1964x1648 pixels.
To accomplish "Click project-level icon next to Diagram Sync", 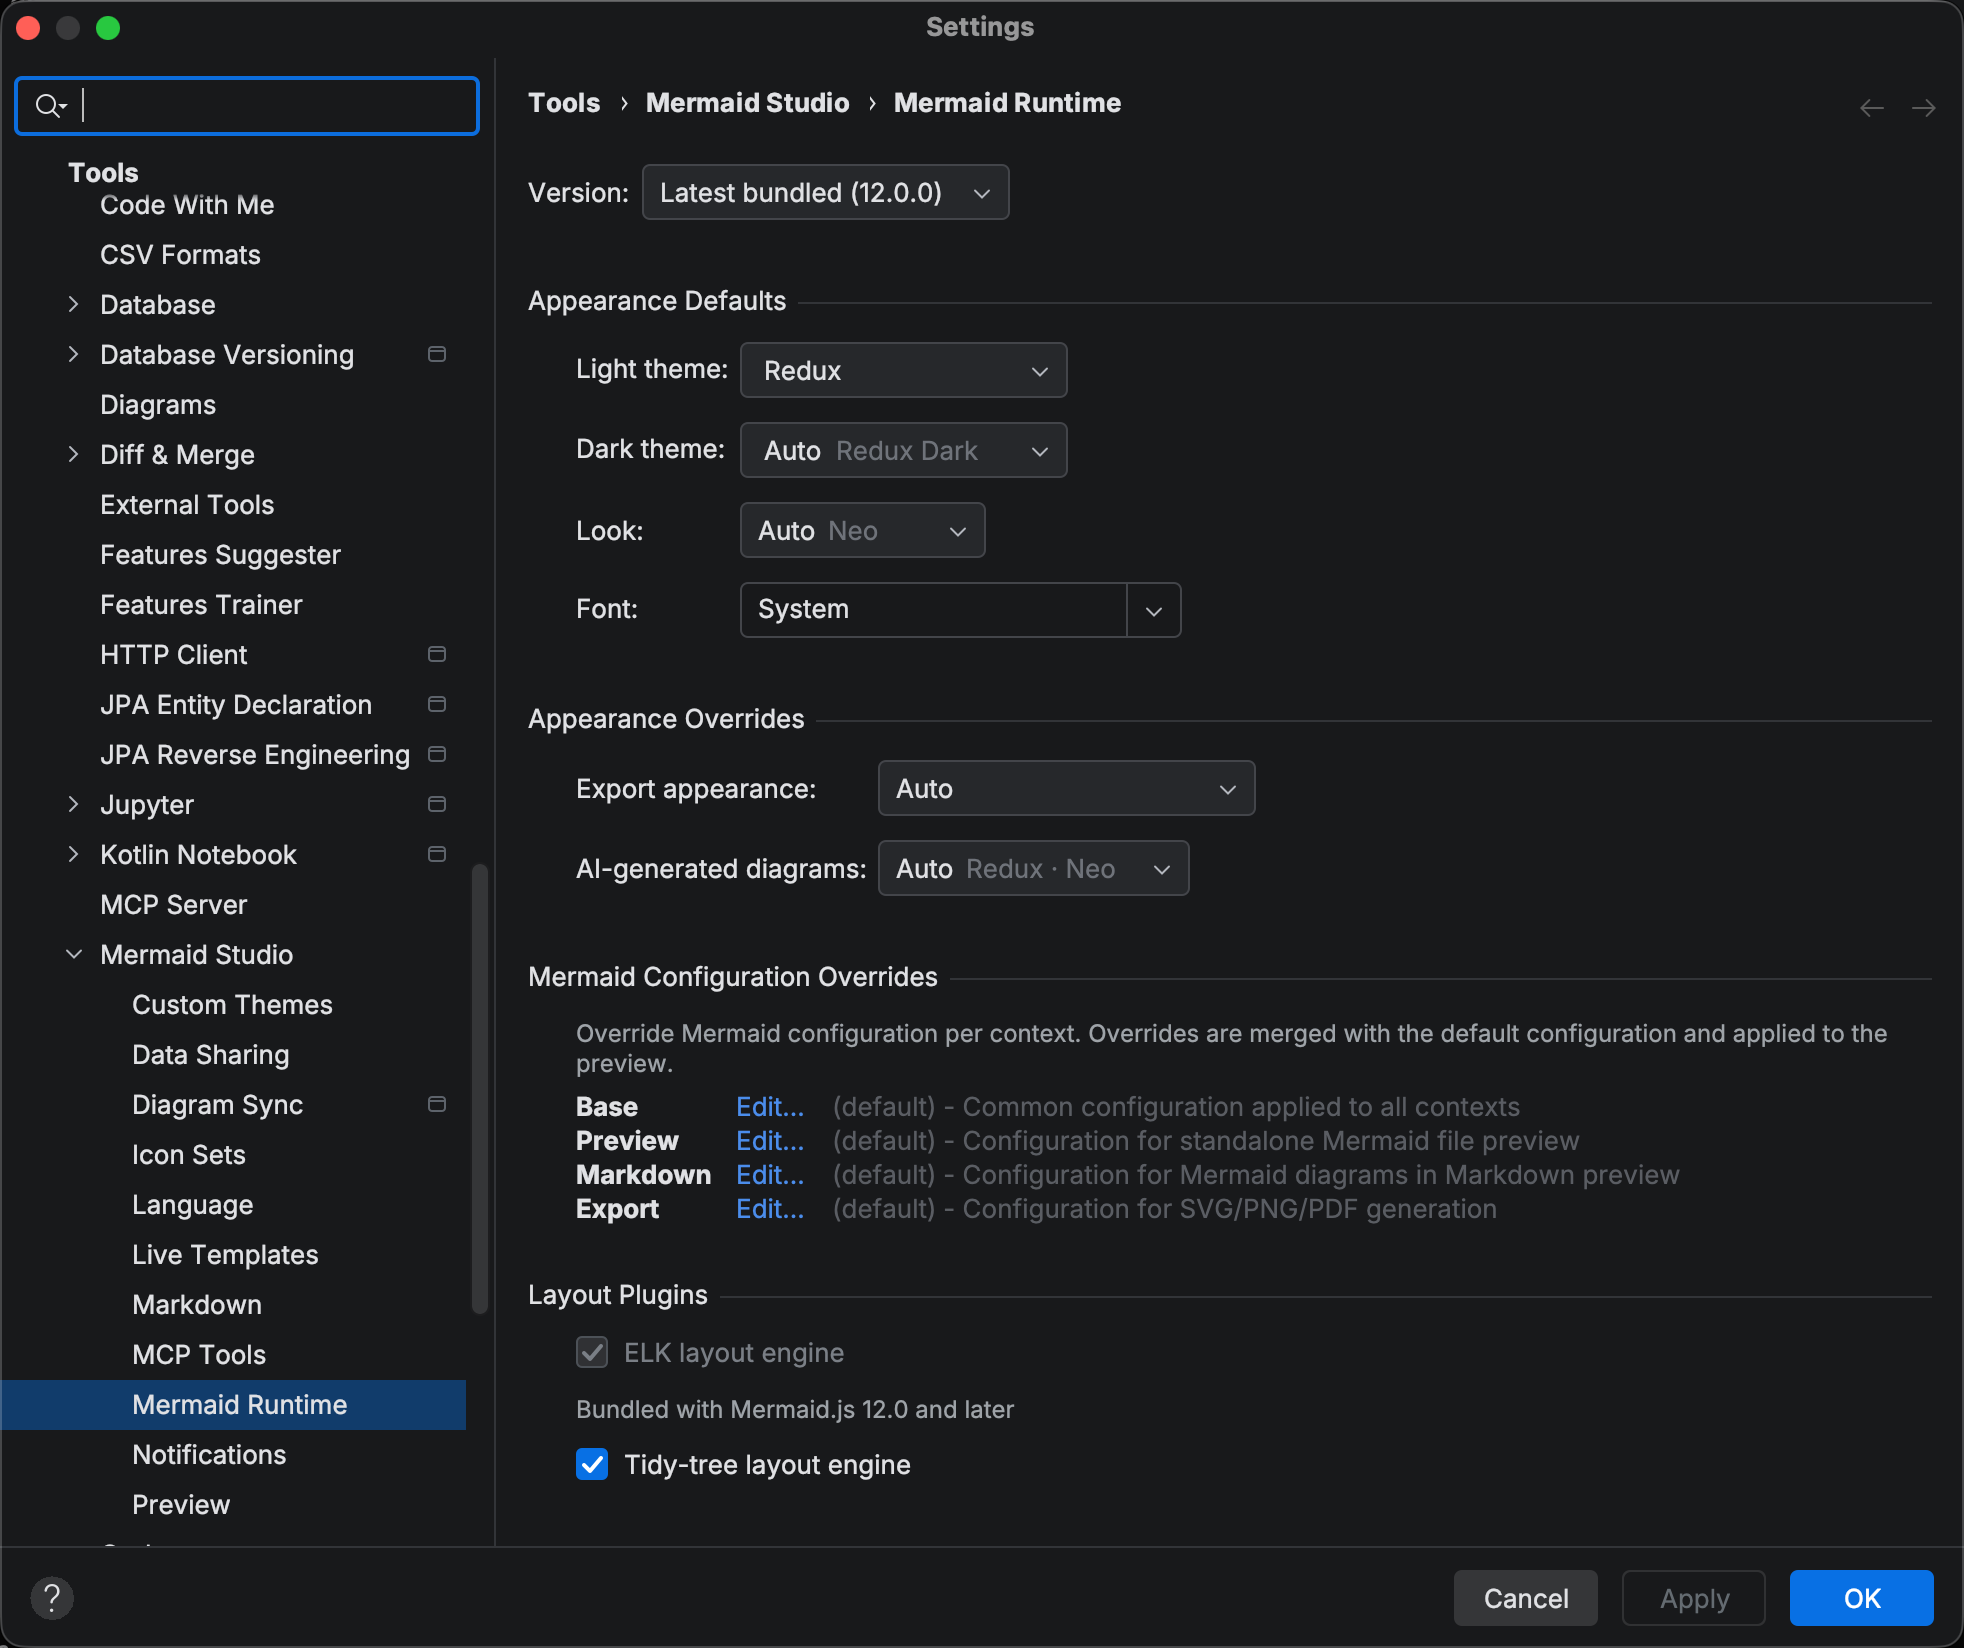I will tap(437, 1104).
